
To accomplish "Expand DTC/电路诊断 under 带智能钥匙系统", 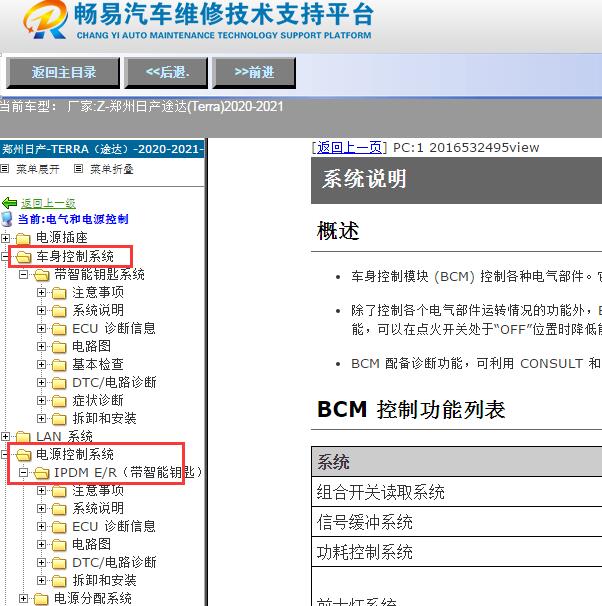I will tap(41, 382).
